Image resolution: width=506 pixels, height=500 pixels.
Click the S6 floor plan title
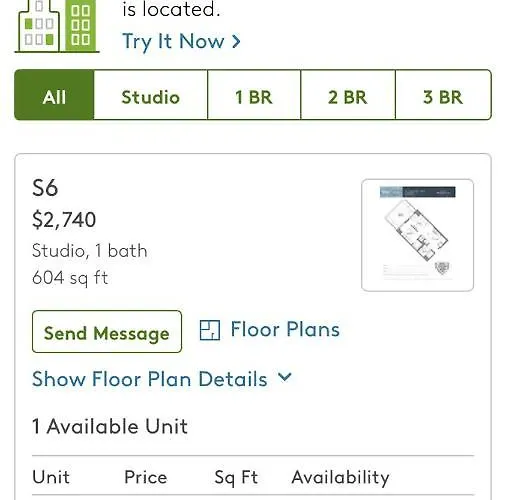coord(45,188)
